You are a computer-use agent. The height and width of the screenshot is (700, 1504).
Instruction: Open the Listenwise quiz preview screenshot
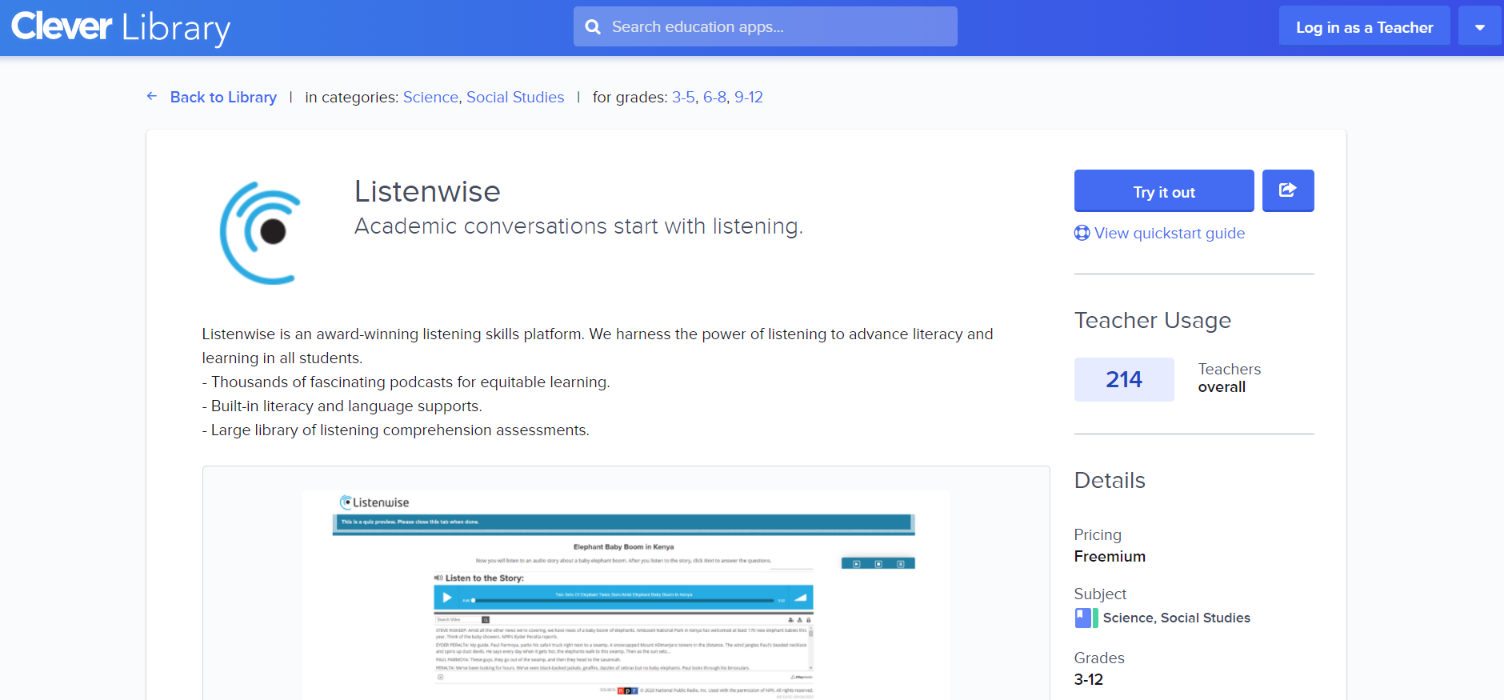[626, 595]
